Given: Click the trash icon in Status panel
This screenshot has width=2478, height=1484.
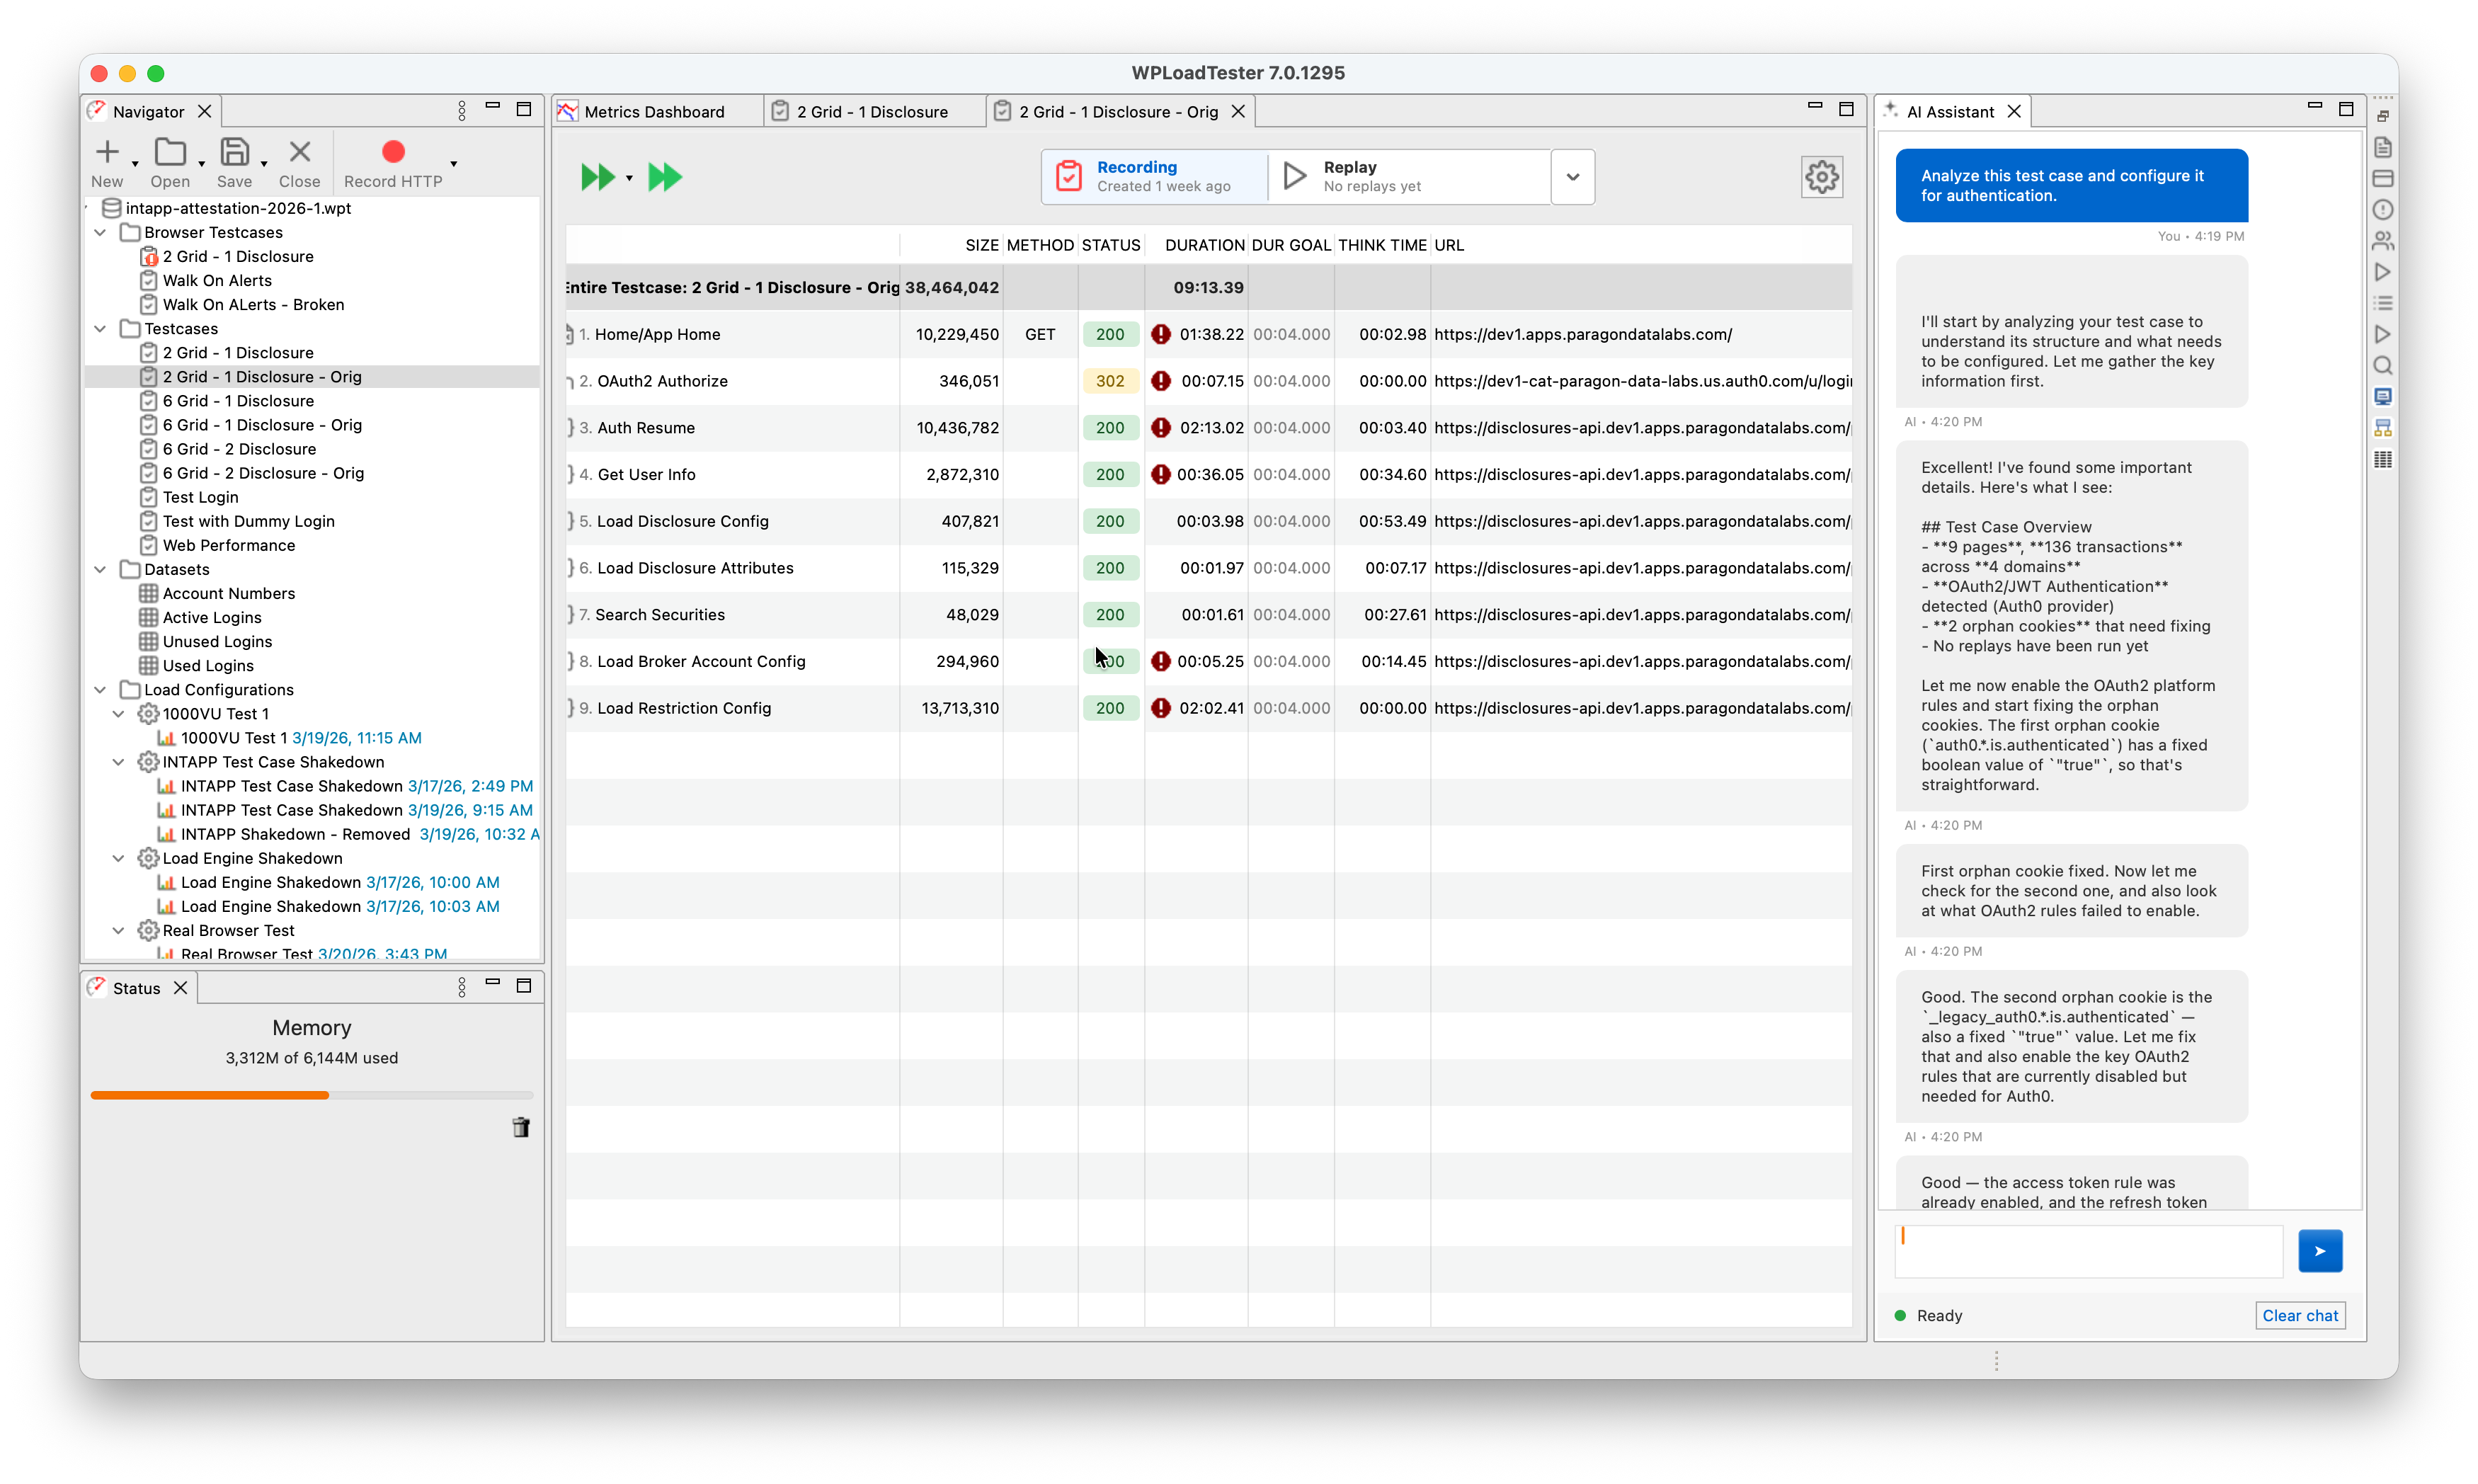Looking at the screenshot, I should pos(521,1127).
